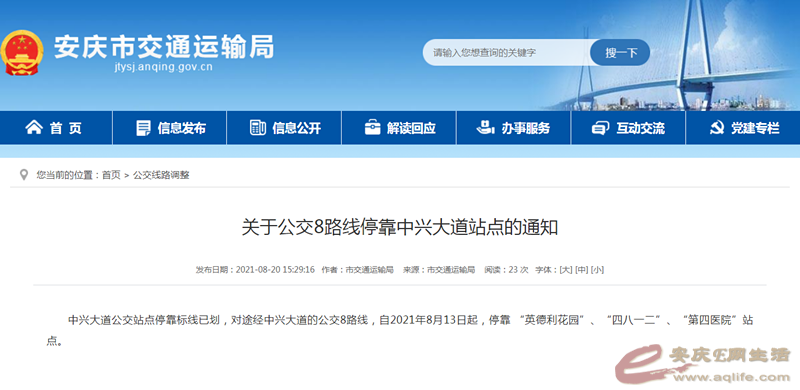
Task: Click the party emblem icon beside 党建专栏
Action: [716, 128]
